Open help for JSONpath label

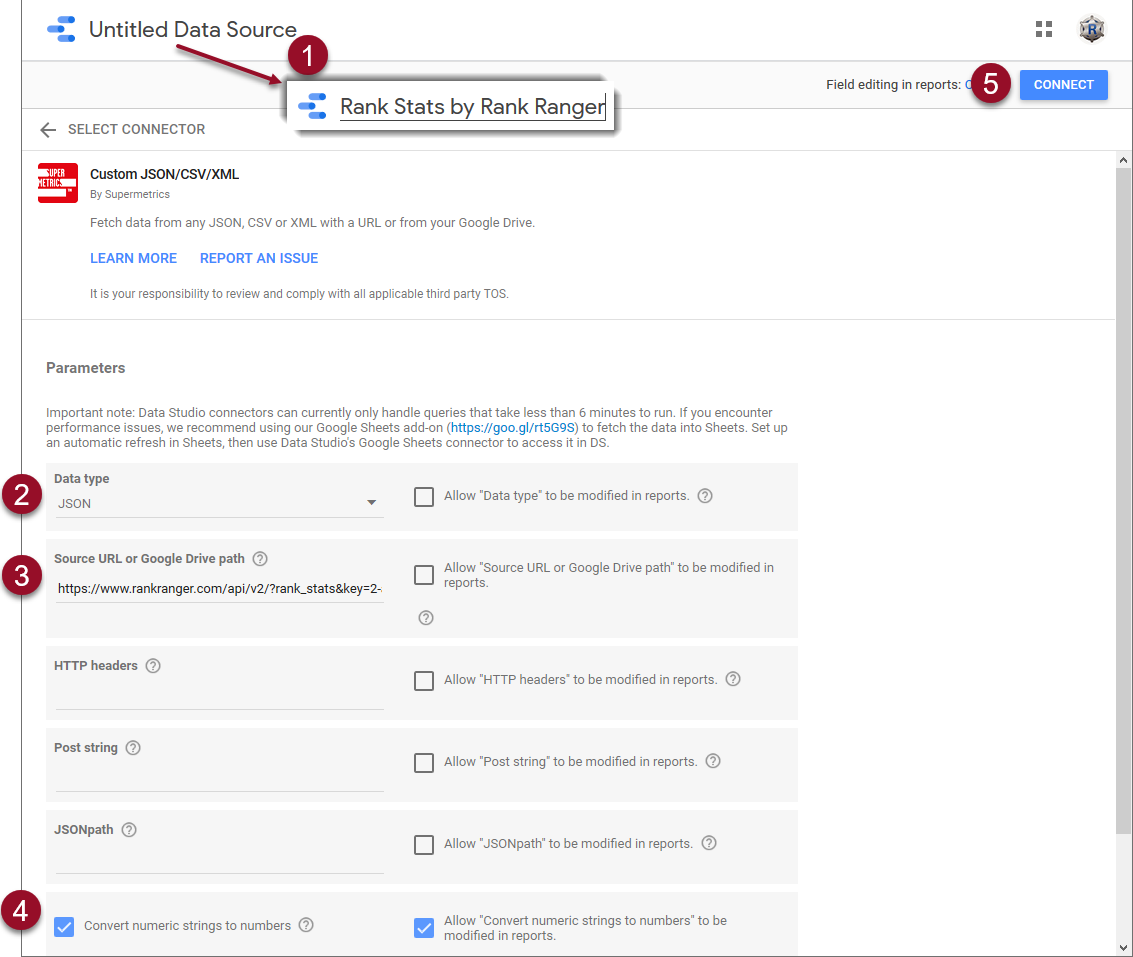tap(129, 830)
